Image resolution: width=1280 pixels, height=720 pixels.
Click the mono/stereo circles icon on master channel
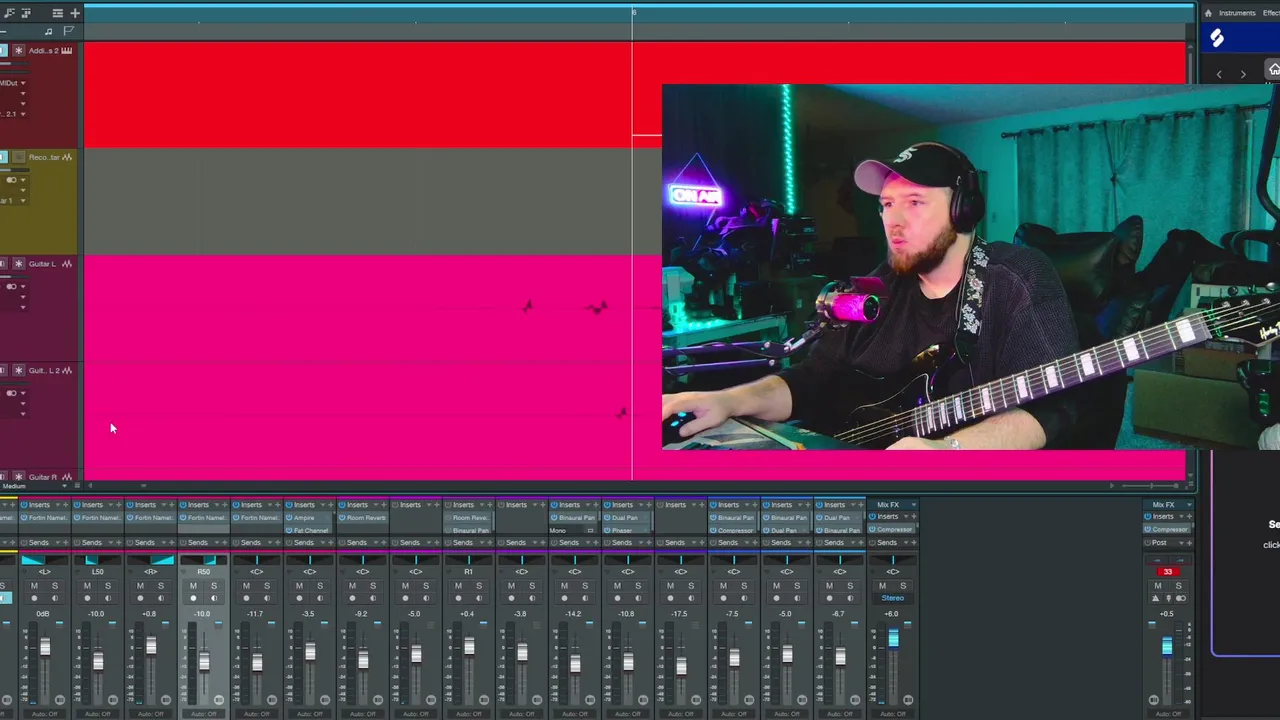point(1181,599)
